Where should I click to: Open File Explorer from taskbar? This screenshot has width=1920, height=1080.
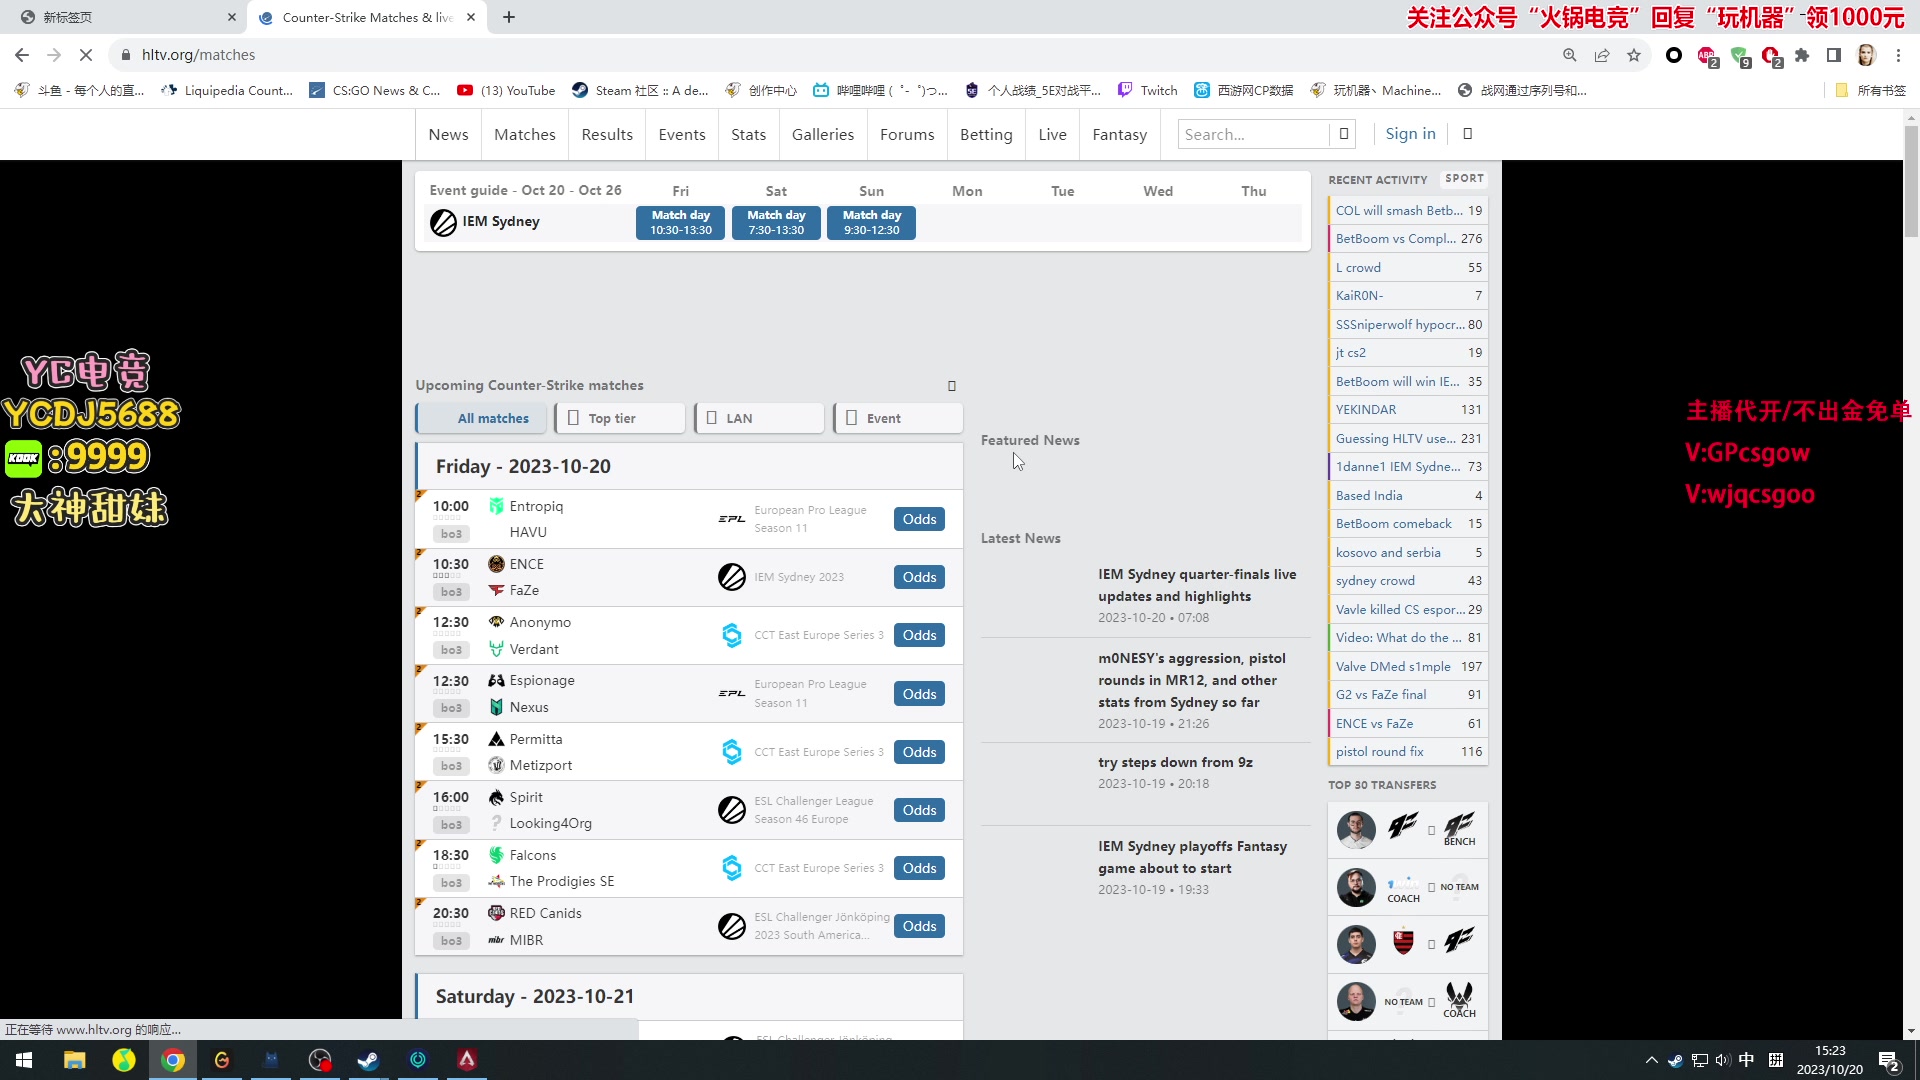[x=74, y=1060]
